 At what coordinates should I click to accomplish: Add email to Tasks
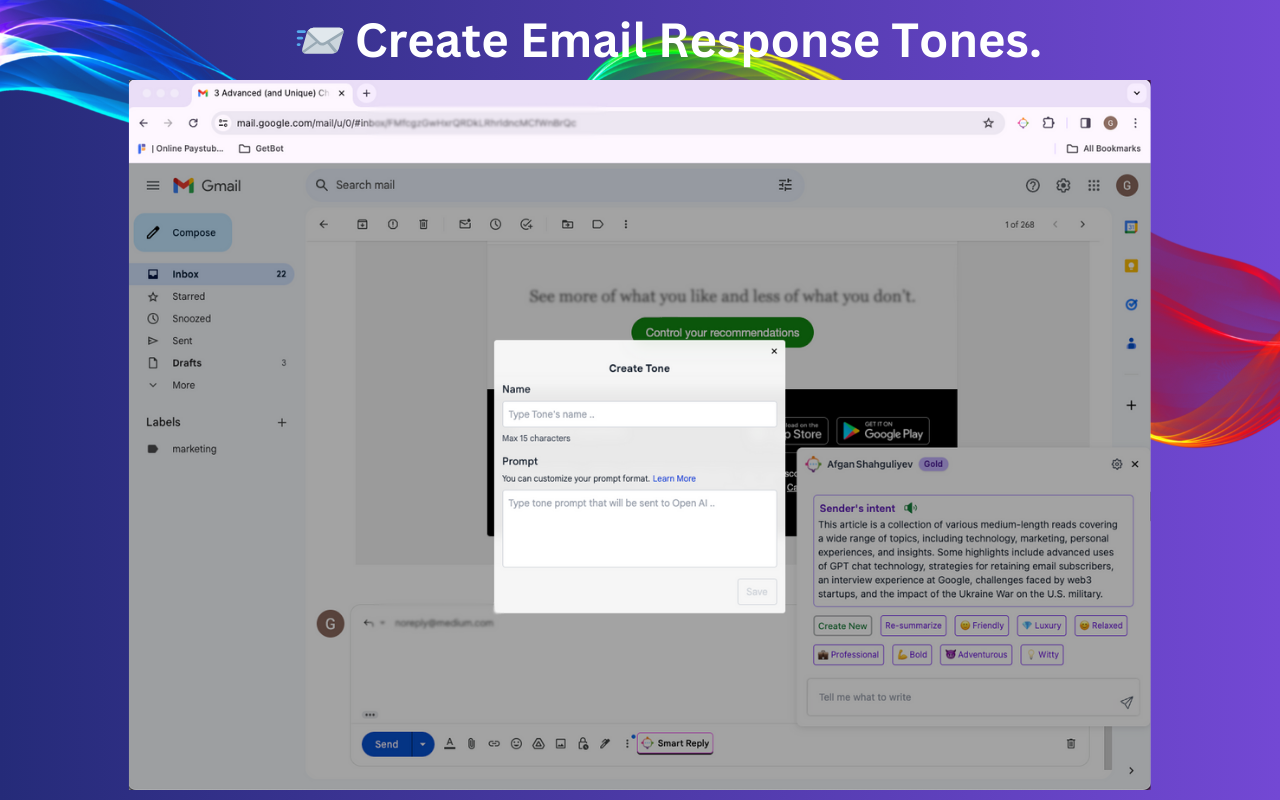pos(526,224)
